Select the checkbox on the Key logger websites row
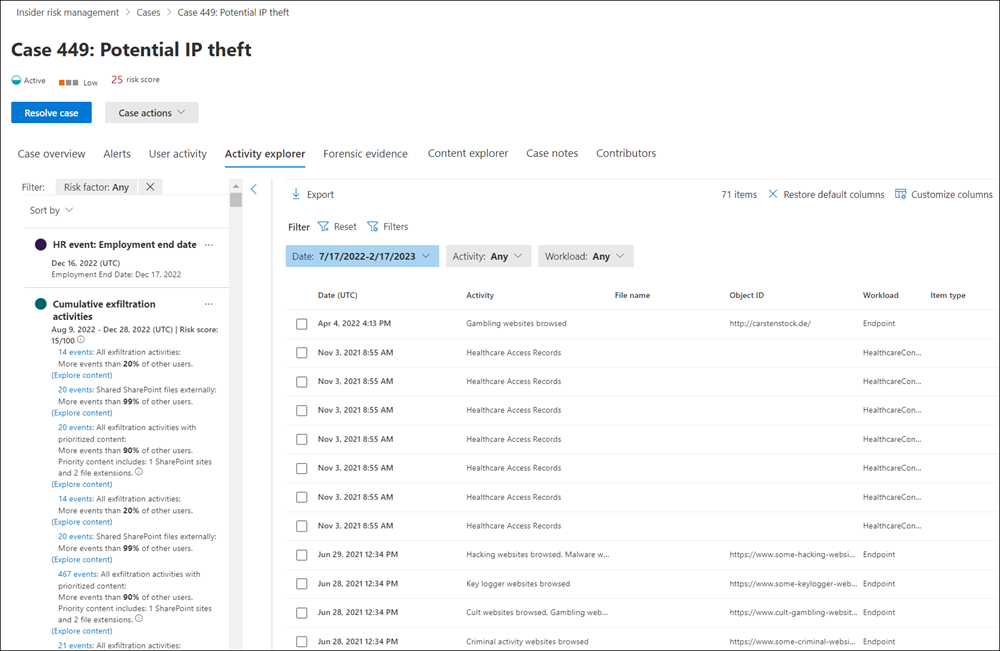1000x651 pixels. (301, 583)
